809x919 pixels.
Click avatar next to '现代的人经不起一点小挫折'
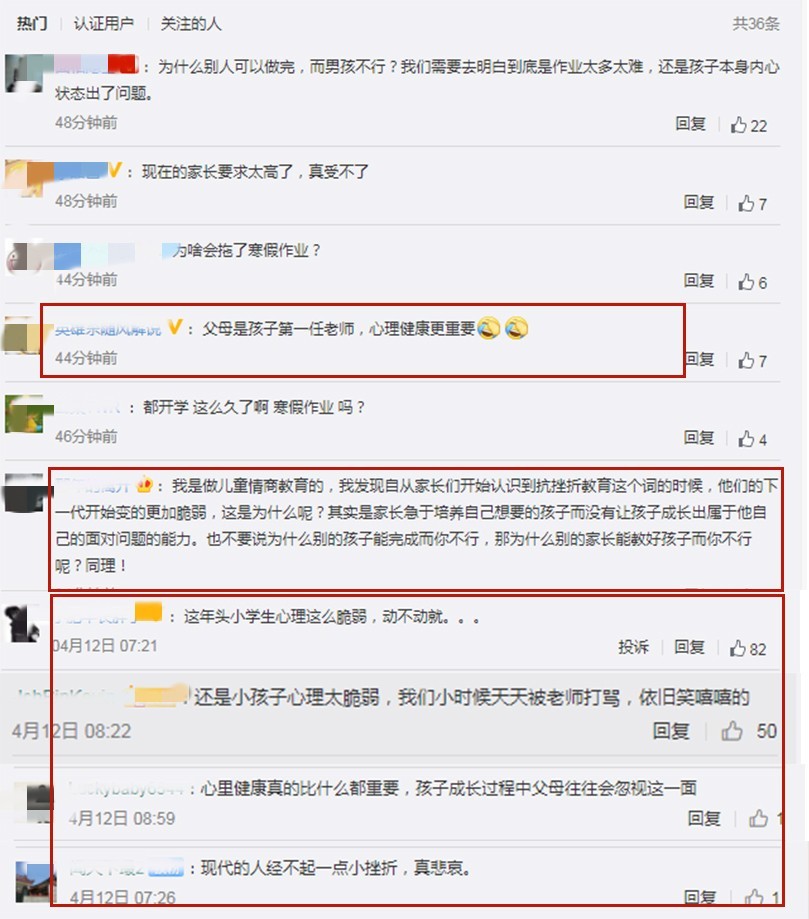click(36, 881)
